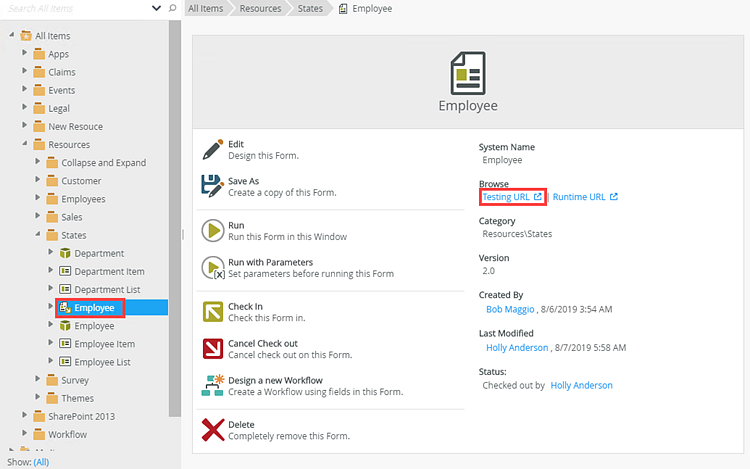Click the search magnifier icon
Image resolution: width=750 pixels, height=469 pixels.
coord(172,8)
